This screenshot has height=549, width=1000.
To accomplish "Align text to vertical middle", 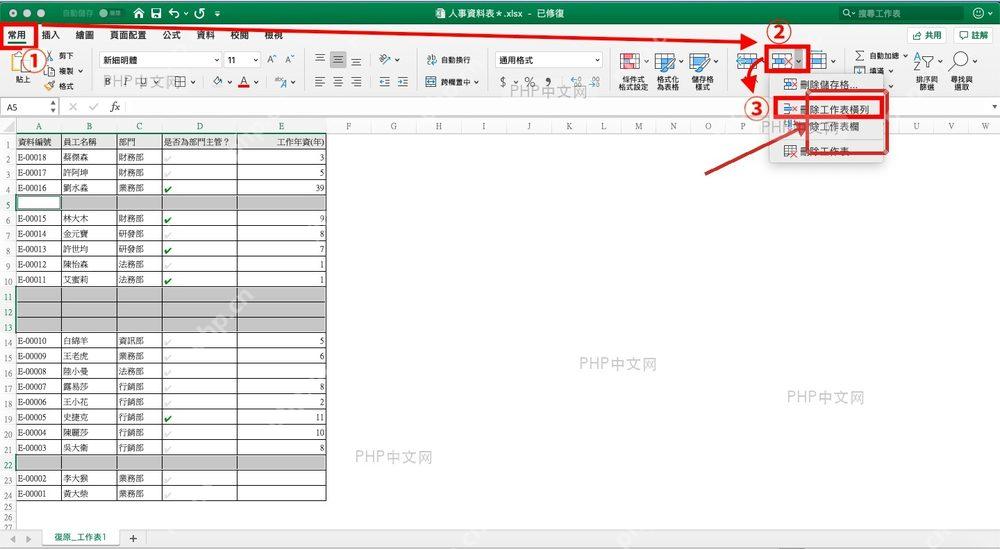I will [338, 60].
